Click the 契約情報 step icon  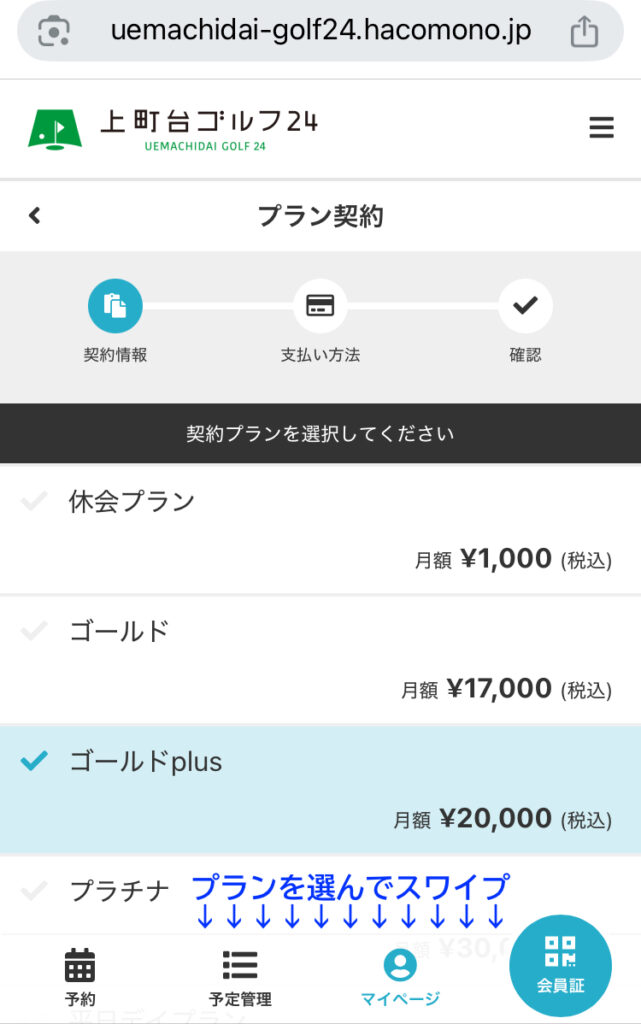click(x=115, y=305)
